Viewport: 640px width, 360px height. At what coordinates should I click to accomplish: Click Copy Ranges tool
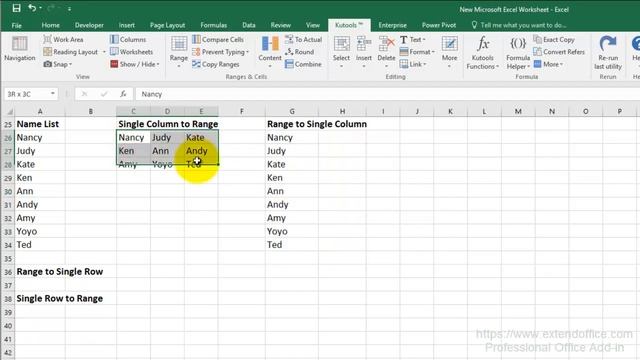(216, 64)
